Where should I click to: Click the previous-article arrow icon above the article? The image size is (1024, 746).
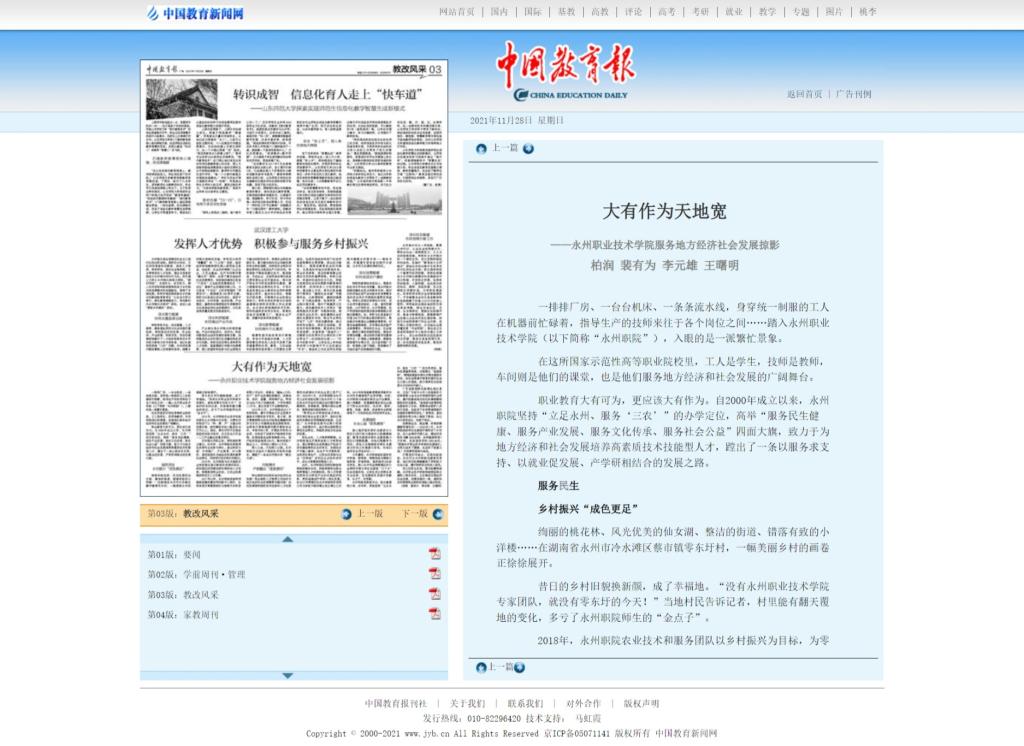tap(481, 148)
